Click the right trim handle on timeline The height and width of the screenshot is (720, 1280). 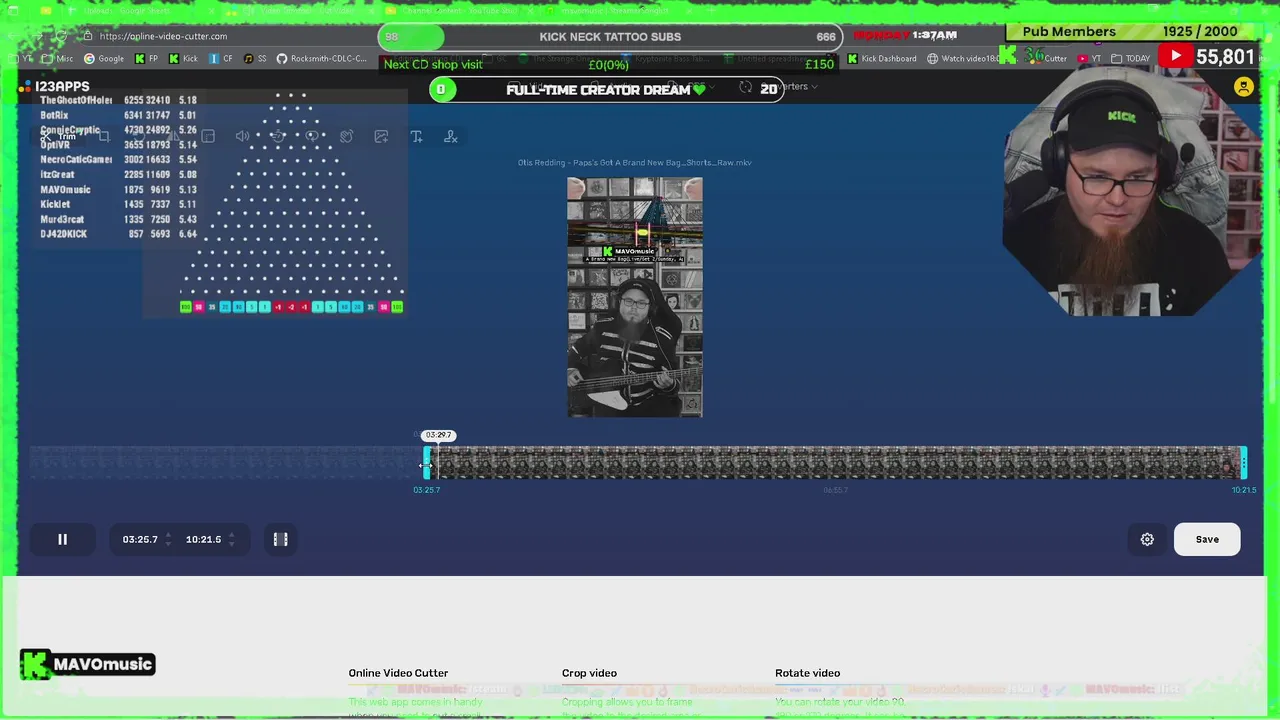pyautogui.click(x=1243, y=462)
